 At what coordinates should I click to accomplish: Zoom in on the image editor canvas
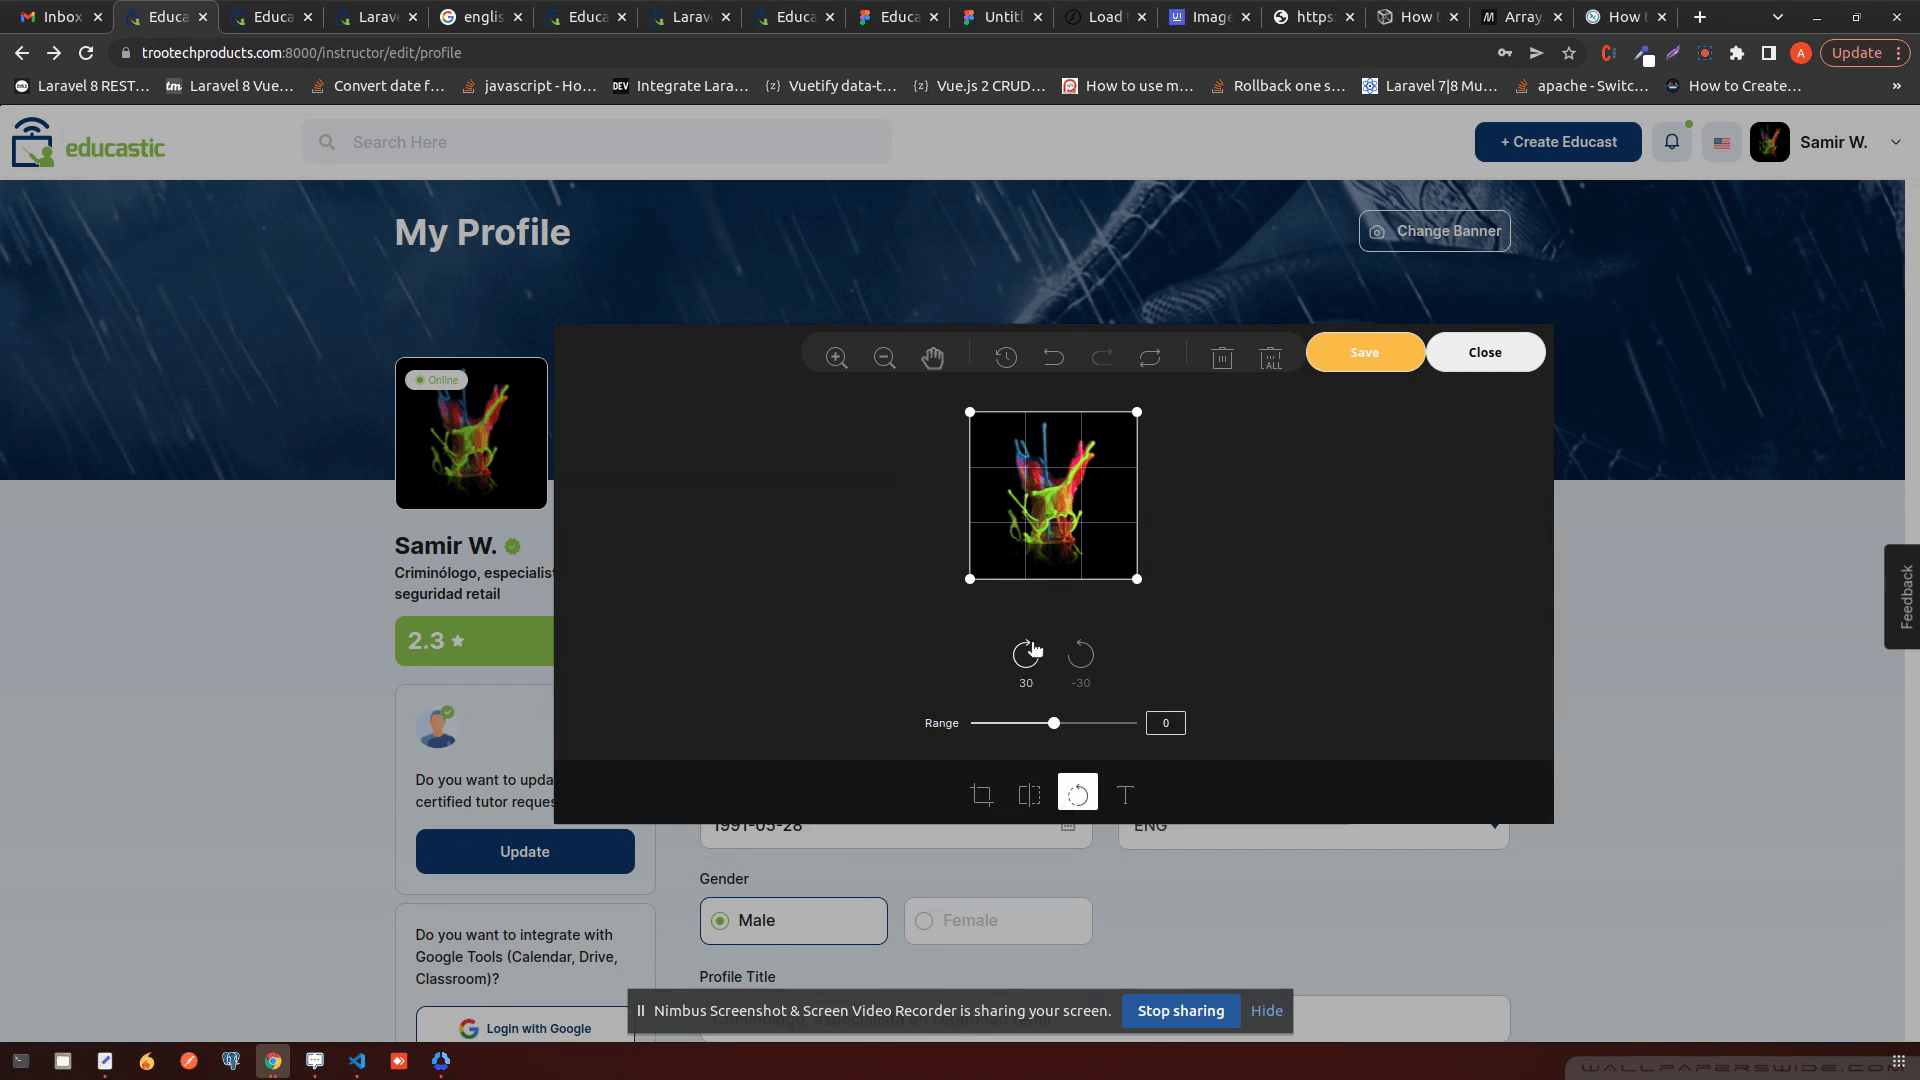836,358
